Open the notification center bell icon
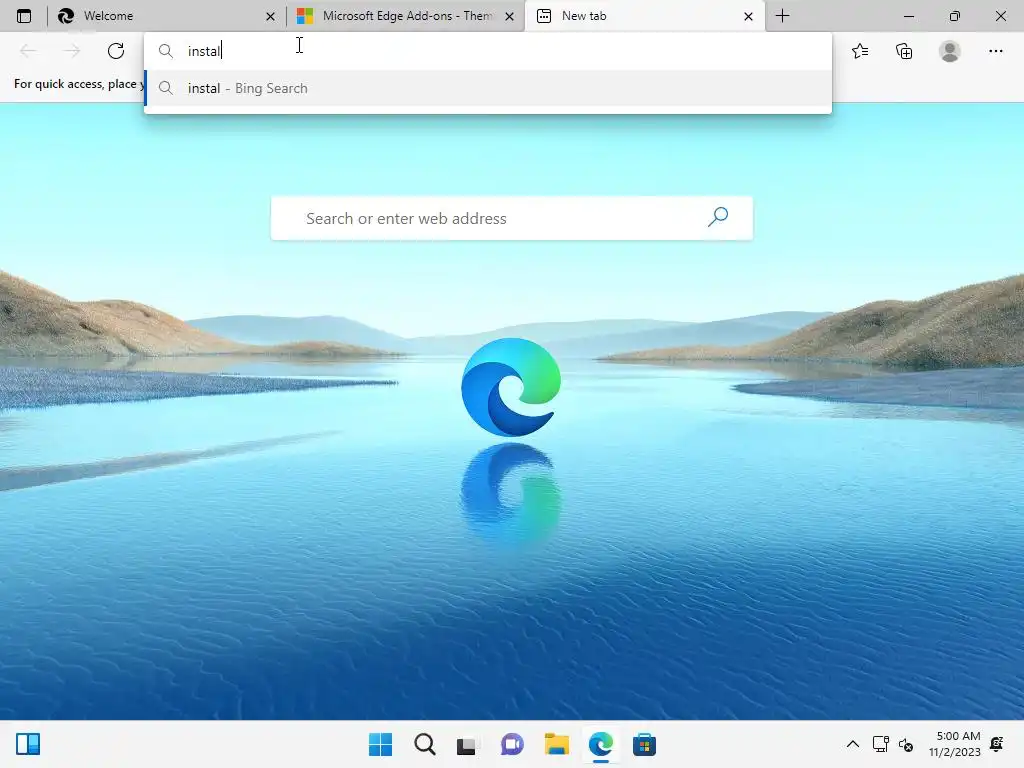Screen dimensions: 1024x768 coord(997,744)
